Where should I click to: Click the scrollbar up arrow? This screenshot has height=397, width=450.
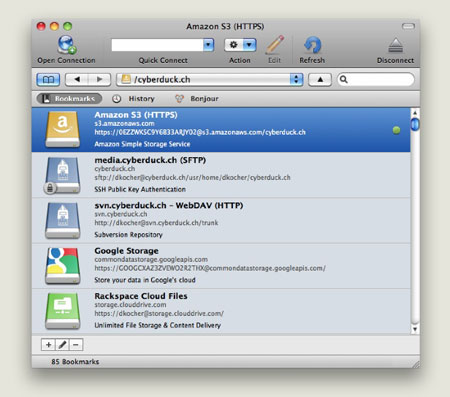point(415,113)
